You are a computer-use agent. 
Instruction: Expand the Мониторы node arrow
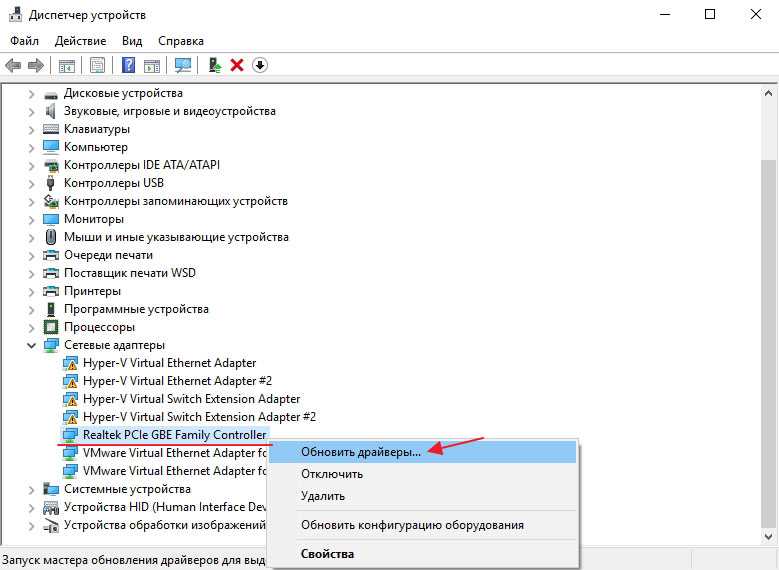coord(31,220)
